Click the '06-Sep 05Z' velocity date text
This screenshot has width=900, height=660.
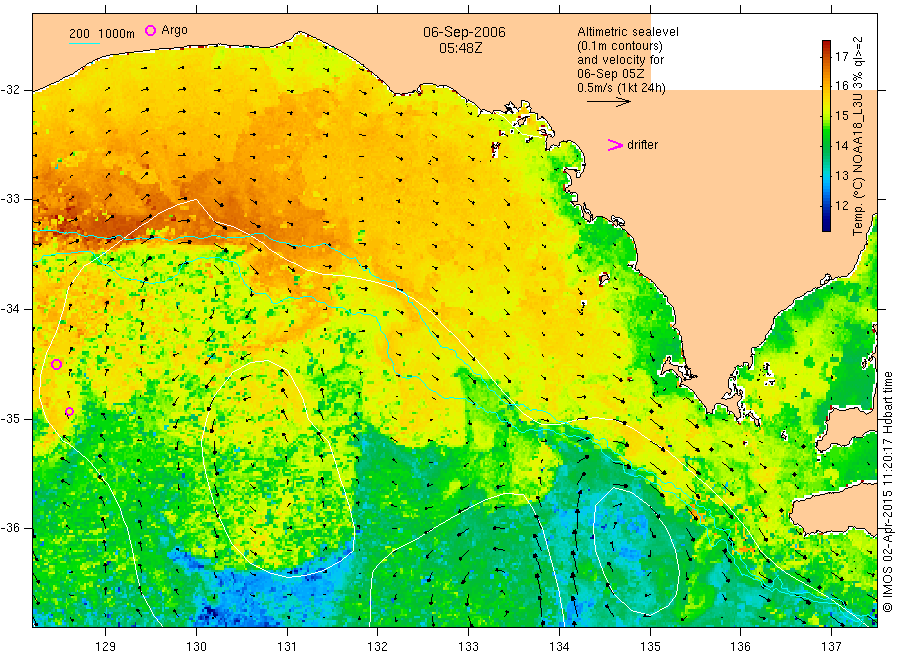(x=610, y=73)
